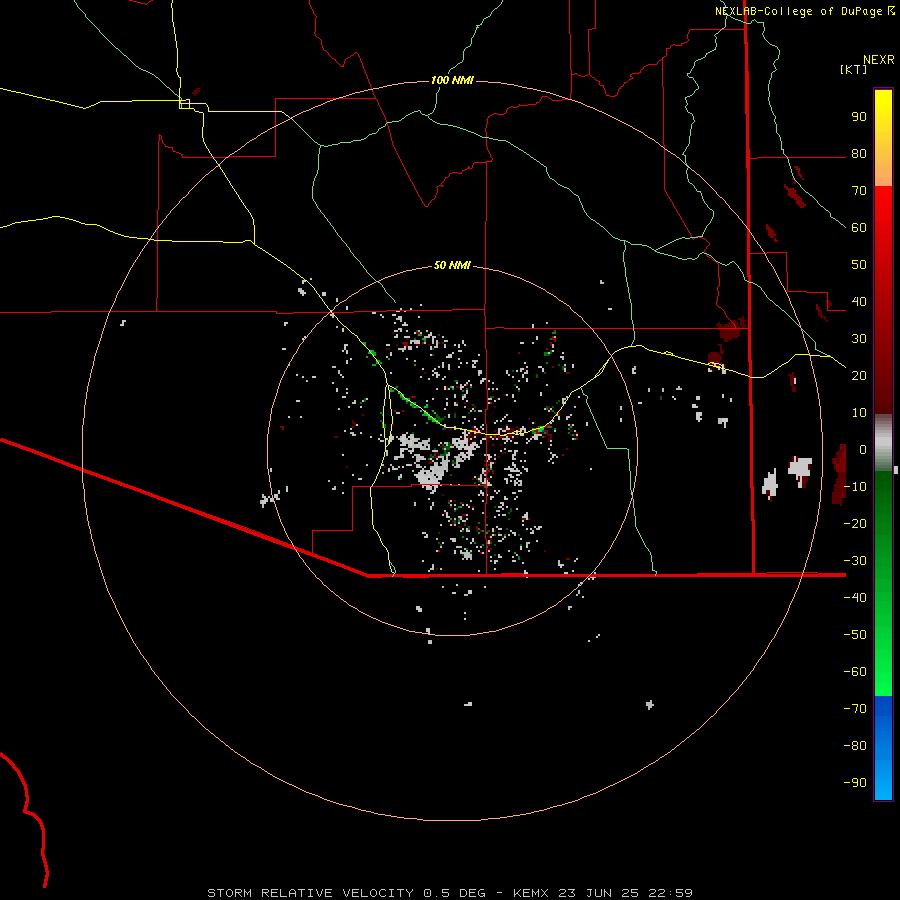This screenshot has height=900, width=900.
Task: Click the -50 value on velocity scale
Action: (x=855, y=635)
